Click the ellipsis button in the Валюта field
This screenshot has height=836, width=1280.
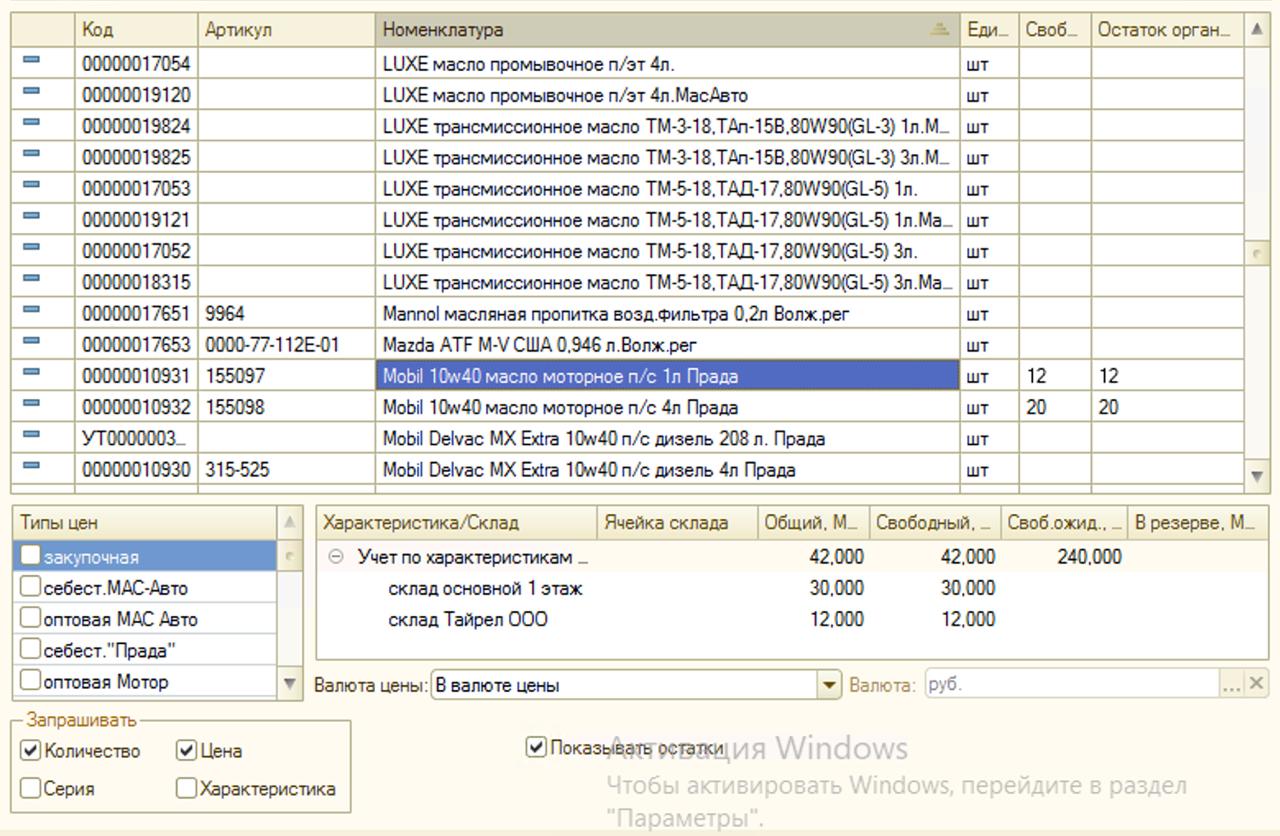(x=1231, y=685)
